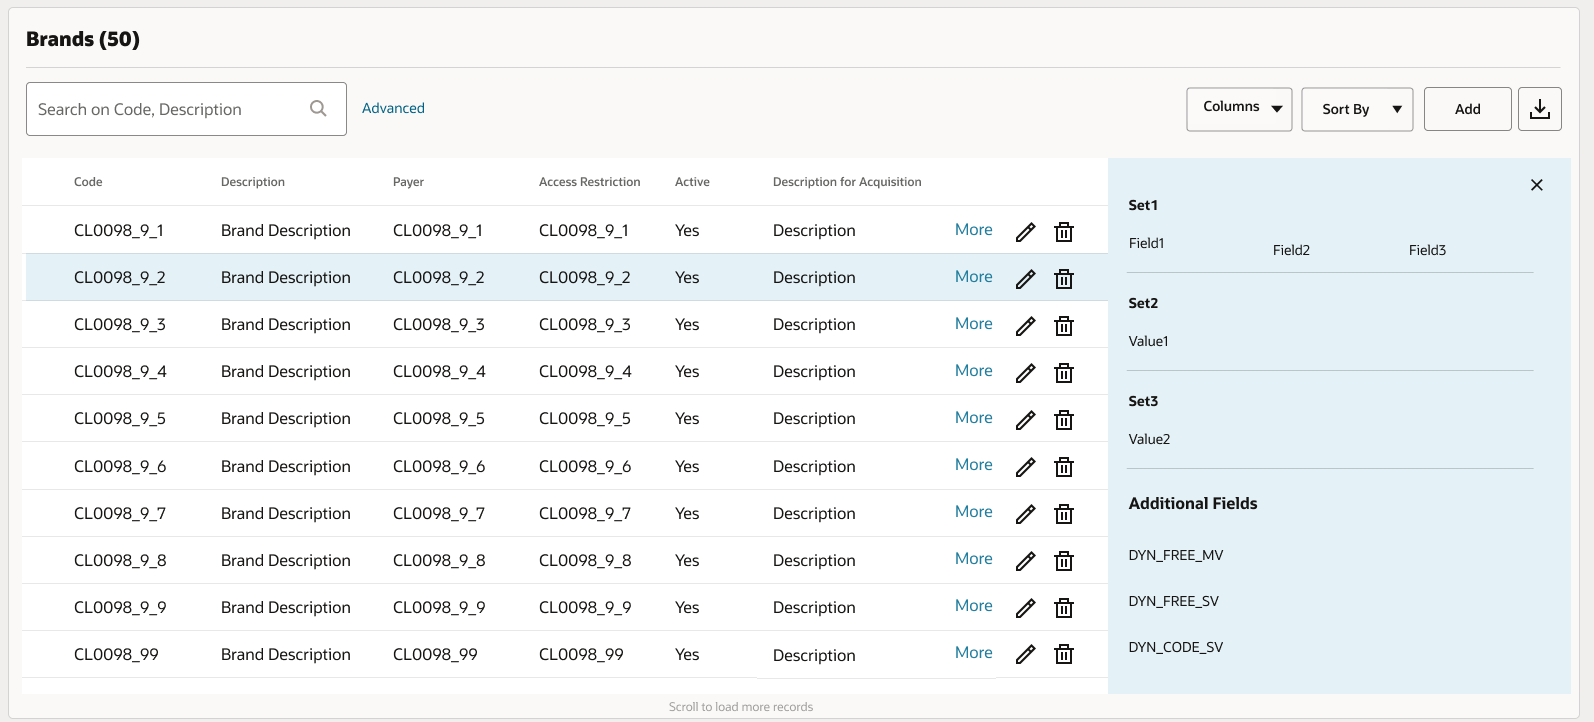Click the download export icon
1594x722 pixels.
tap(1539, 109)
